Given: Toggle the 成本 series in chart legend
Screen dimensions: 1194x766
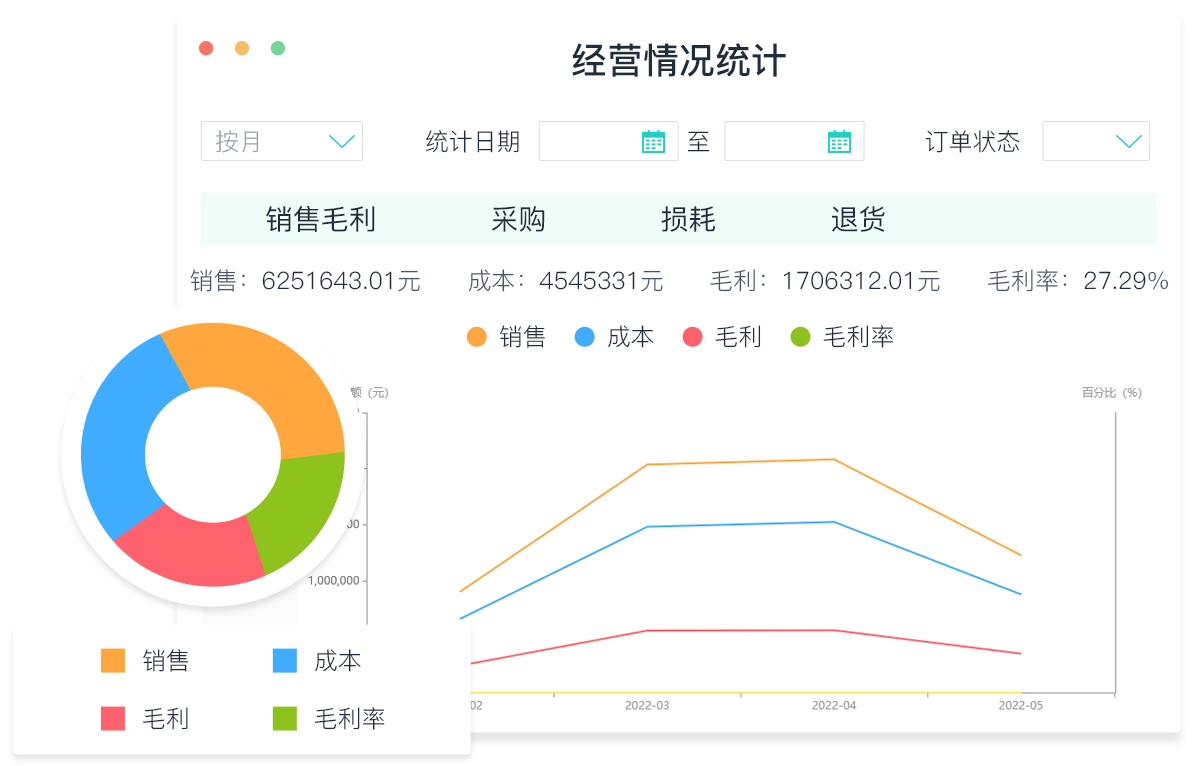Looking at the screenshot, I should coord(614,338).
